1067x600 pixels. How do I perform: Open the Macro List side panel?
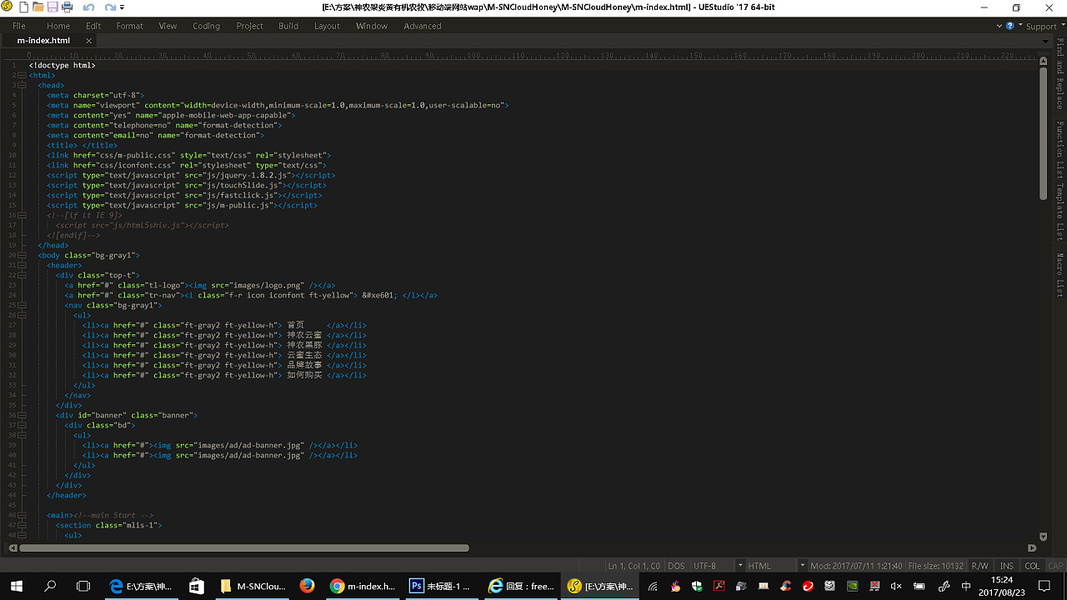coord(1060,275)
